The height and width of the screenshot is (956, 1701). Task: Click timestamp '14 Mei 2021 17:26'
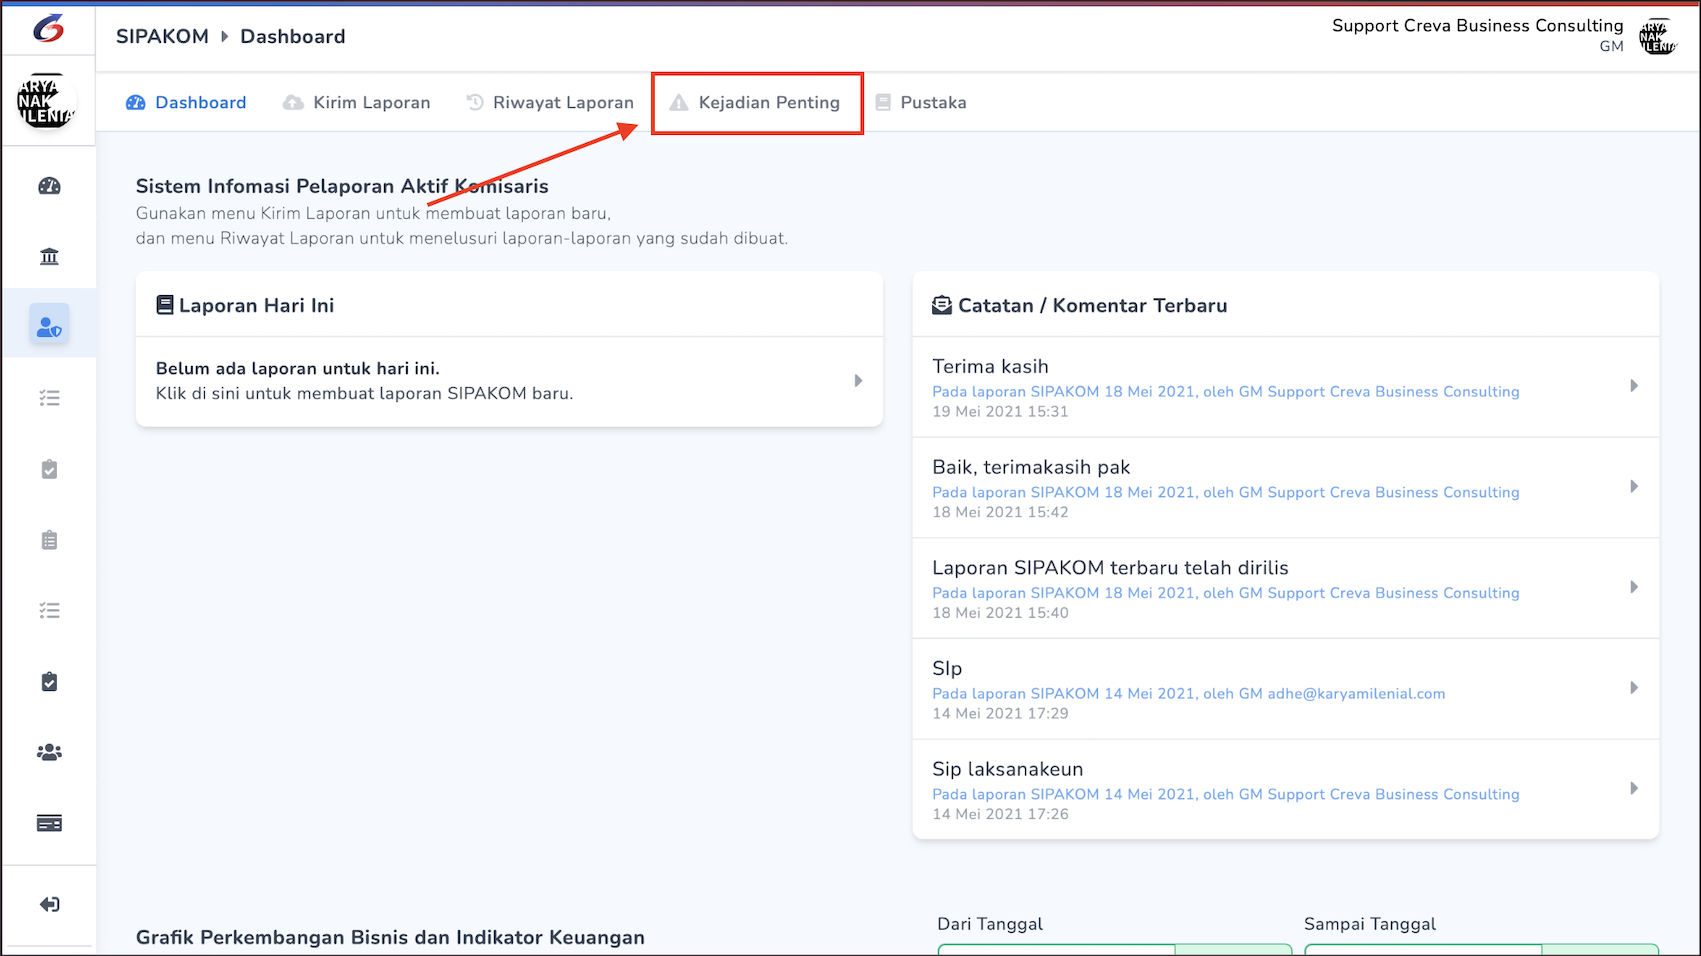tap(1000, 814)
